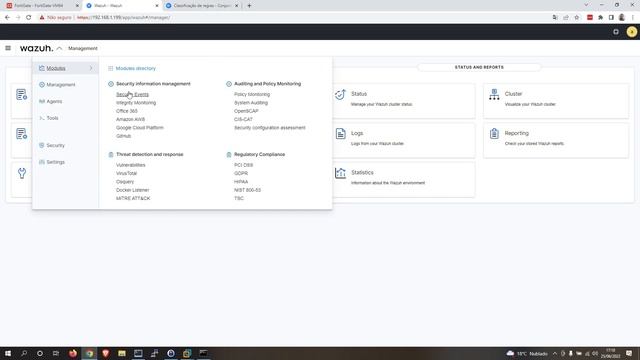This screenshot has height=360, width=640.
Task: Open GitHub module
Action: [x=123, y=136]
